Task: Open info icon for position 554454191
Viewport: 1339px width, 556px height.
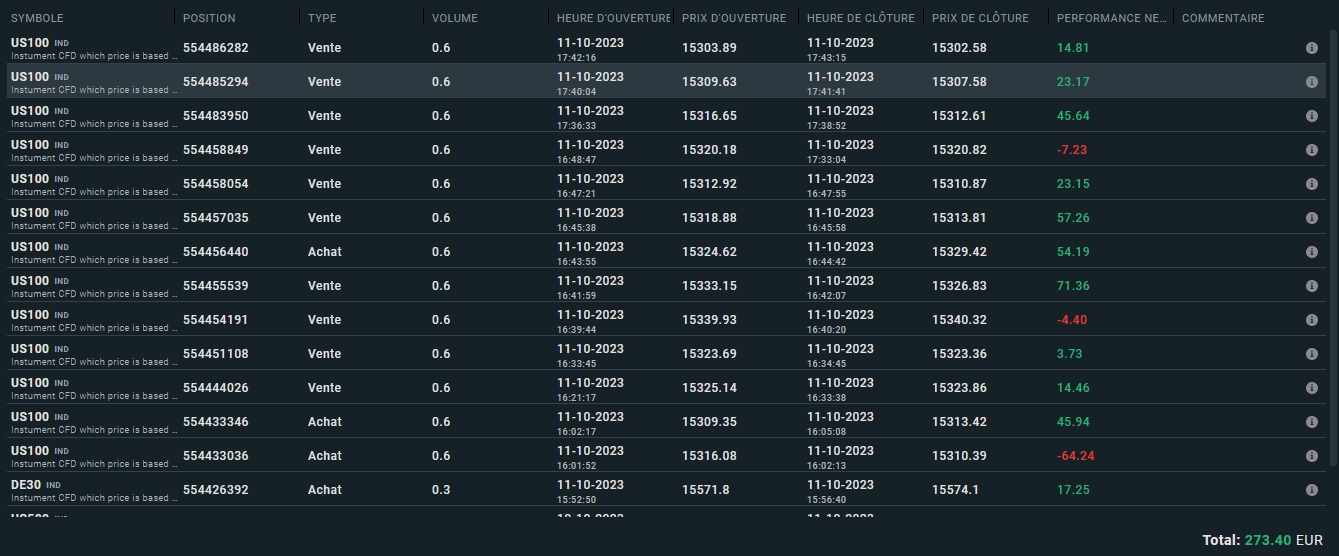Action: pyautogui.click(x=1311, y=320)
